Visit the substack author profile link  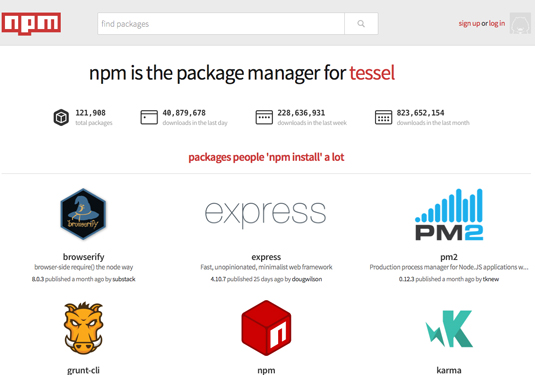(124, 279)
